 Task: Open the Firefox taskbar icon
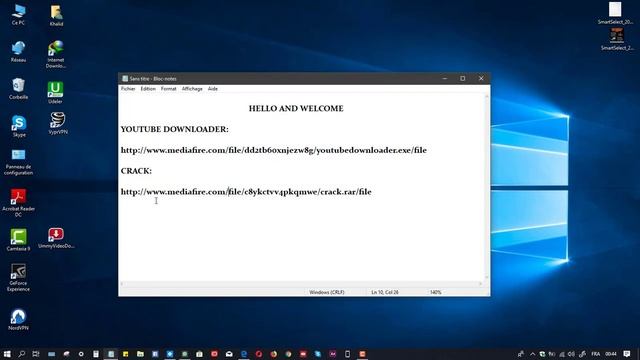coord(273,354)
